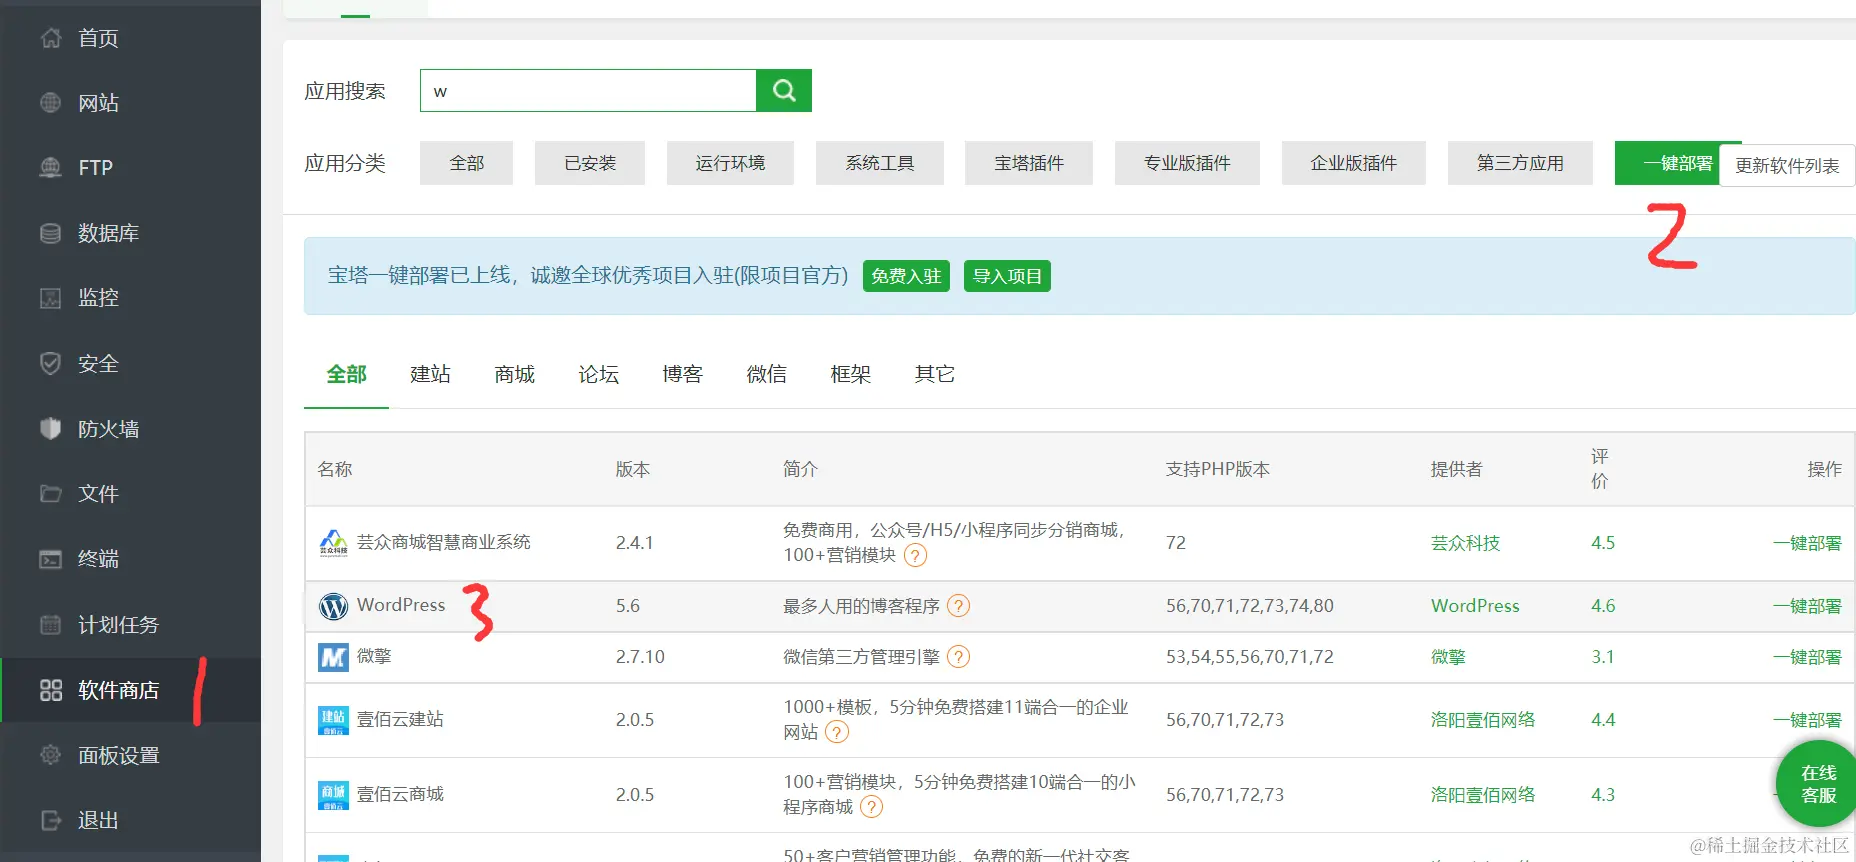Open WordPress provider link
Screen dimensions: 1856x862
(x=1475, y=606)
